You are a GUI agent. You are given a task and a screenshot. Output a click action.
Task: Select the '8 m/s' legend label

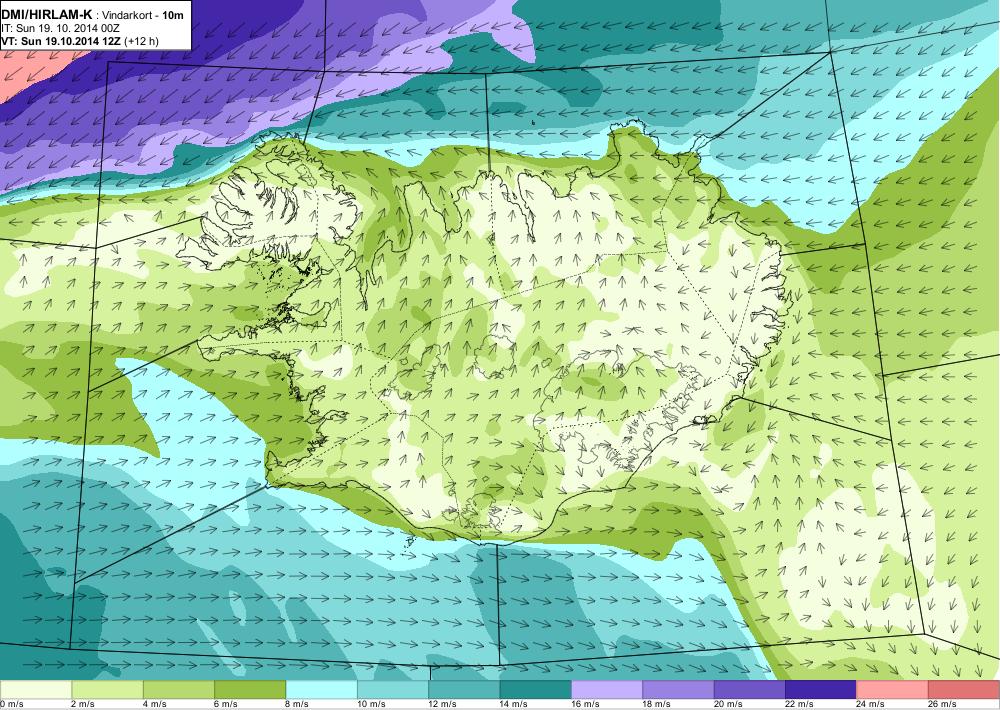tap(297, 704)
